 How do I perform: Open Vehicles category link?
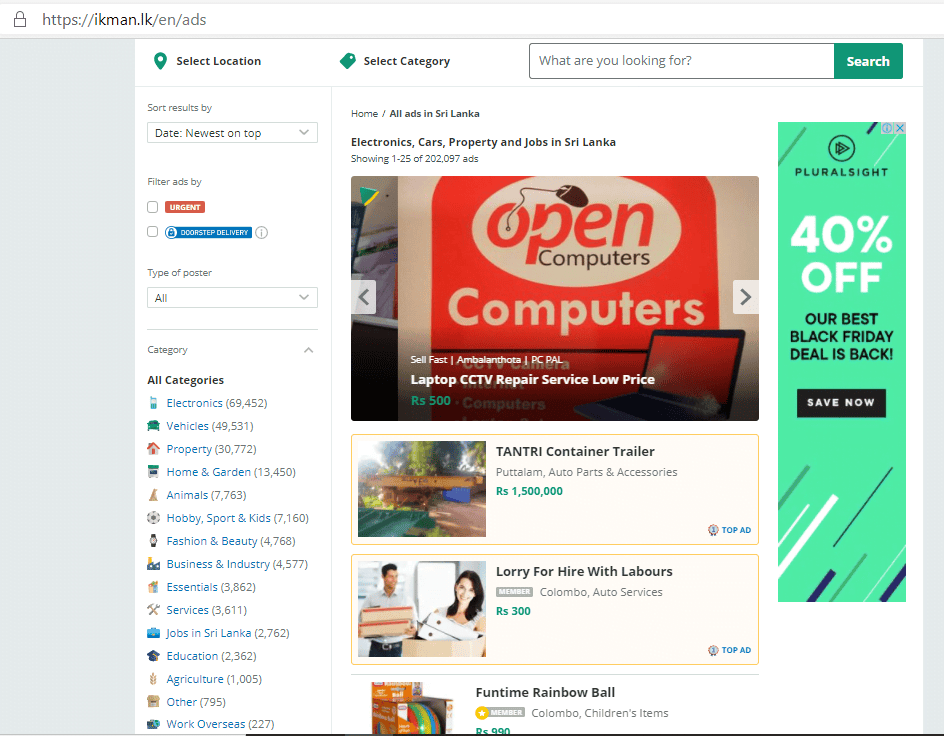point(187,425)
